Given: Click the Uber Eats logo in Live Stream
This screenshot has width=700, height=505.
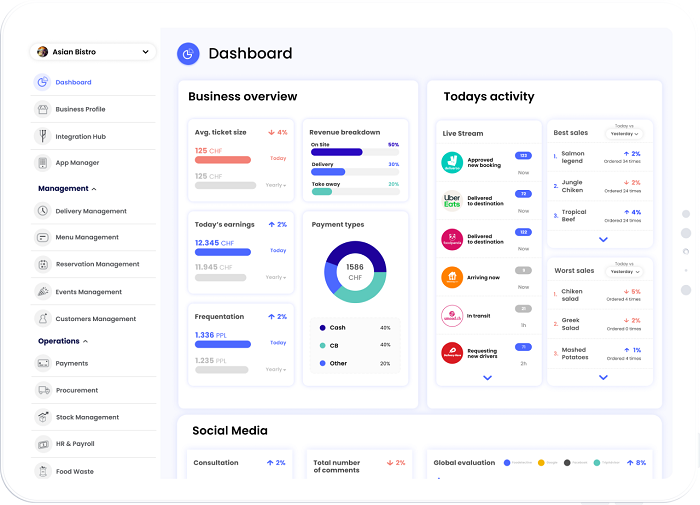Looking at the screenshot, I should (452, 200).
